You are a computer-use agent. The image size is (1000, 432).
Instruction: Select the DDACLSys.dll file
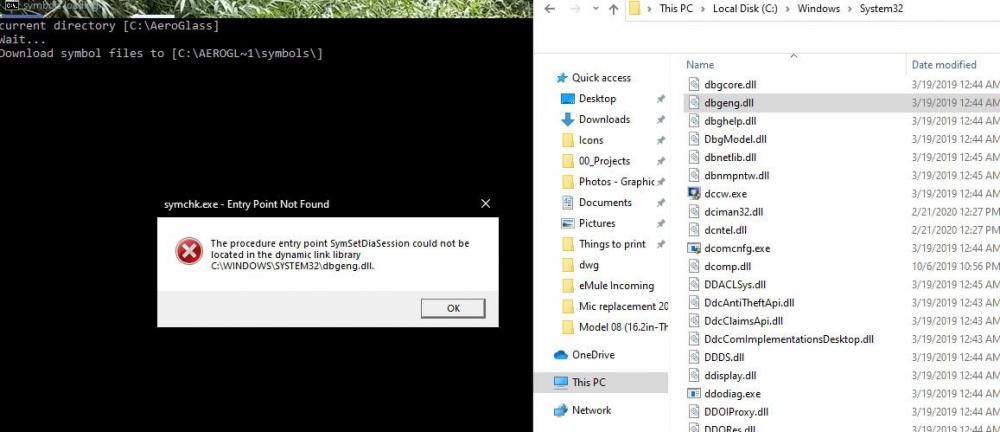pyautogui.click(x=735, y=285)
